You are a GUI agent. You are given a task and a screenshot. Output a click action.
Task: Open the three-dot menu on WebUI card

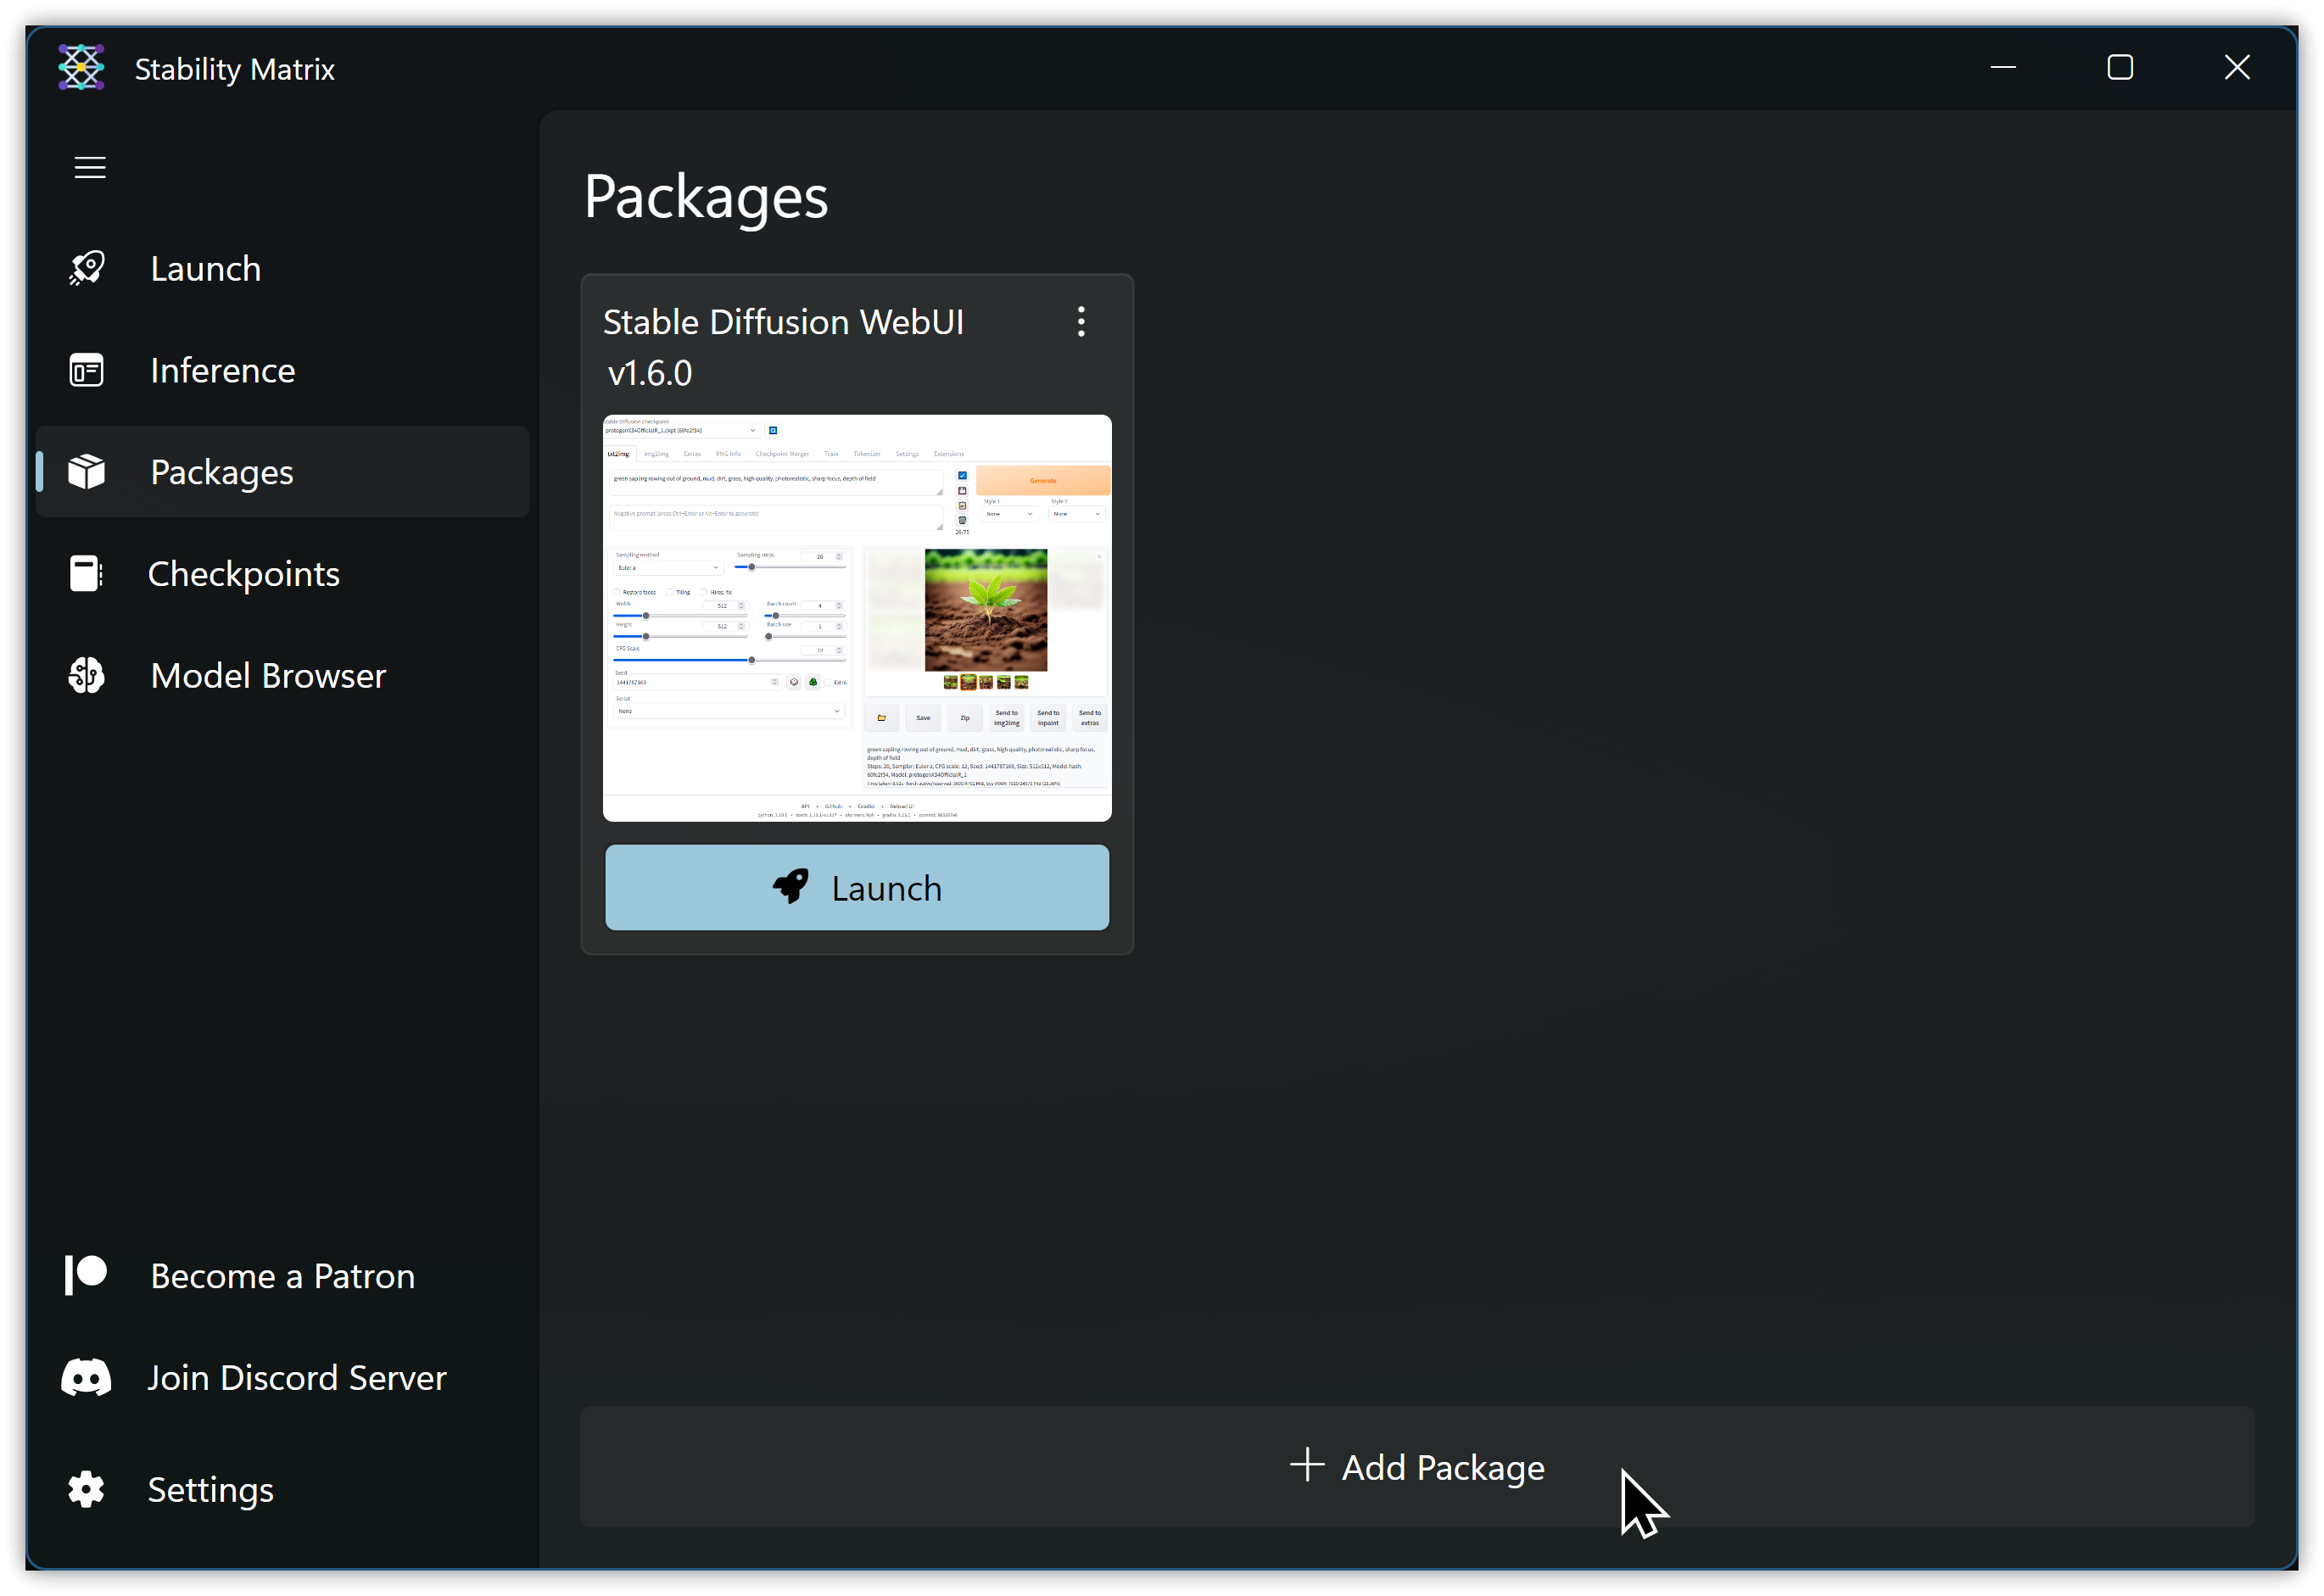[1081, 322]
